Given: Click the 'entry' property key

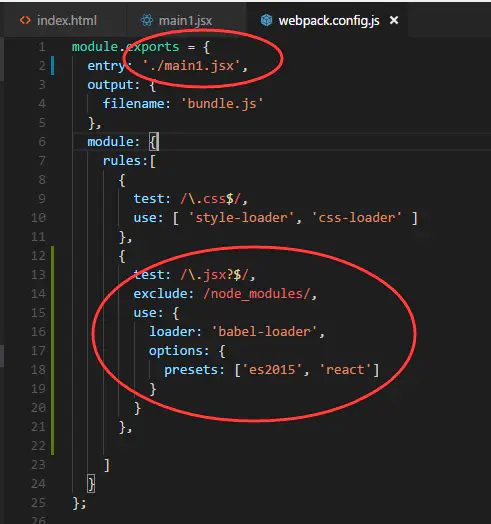Looking at the screenshot, I should point(106,66).
